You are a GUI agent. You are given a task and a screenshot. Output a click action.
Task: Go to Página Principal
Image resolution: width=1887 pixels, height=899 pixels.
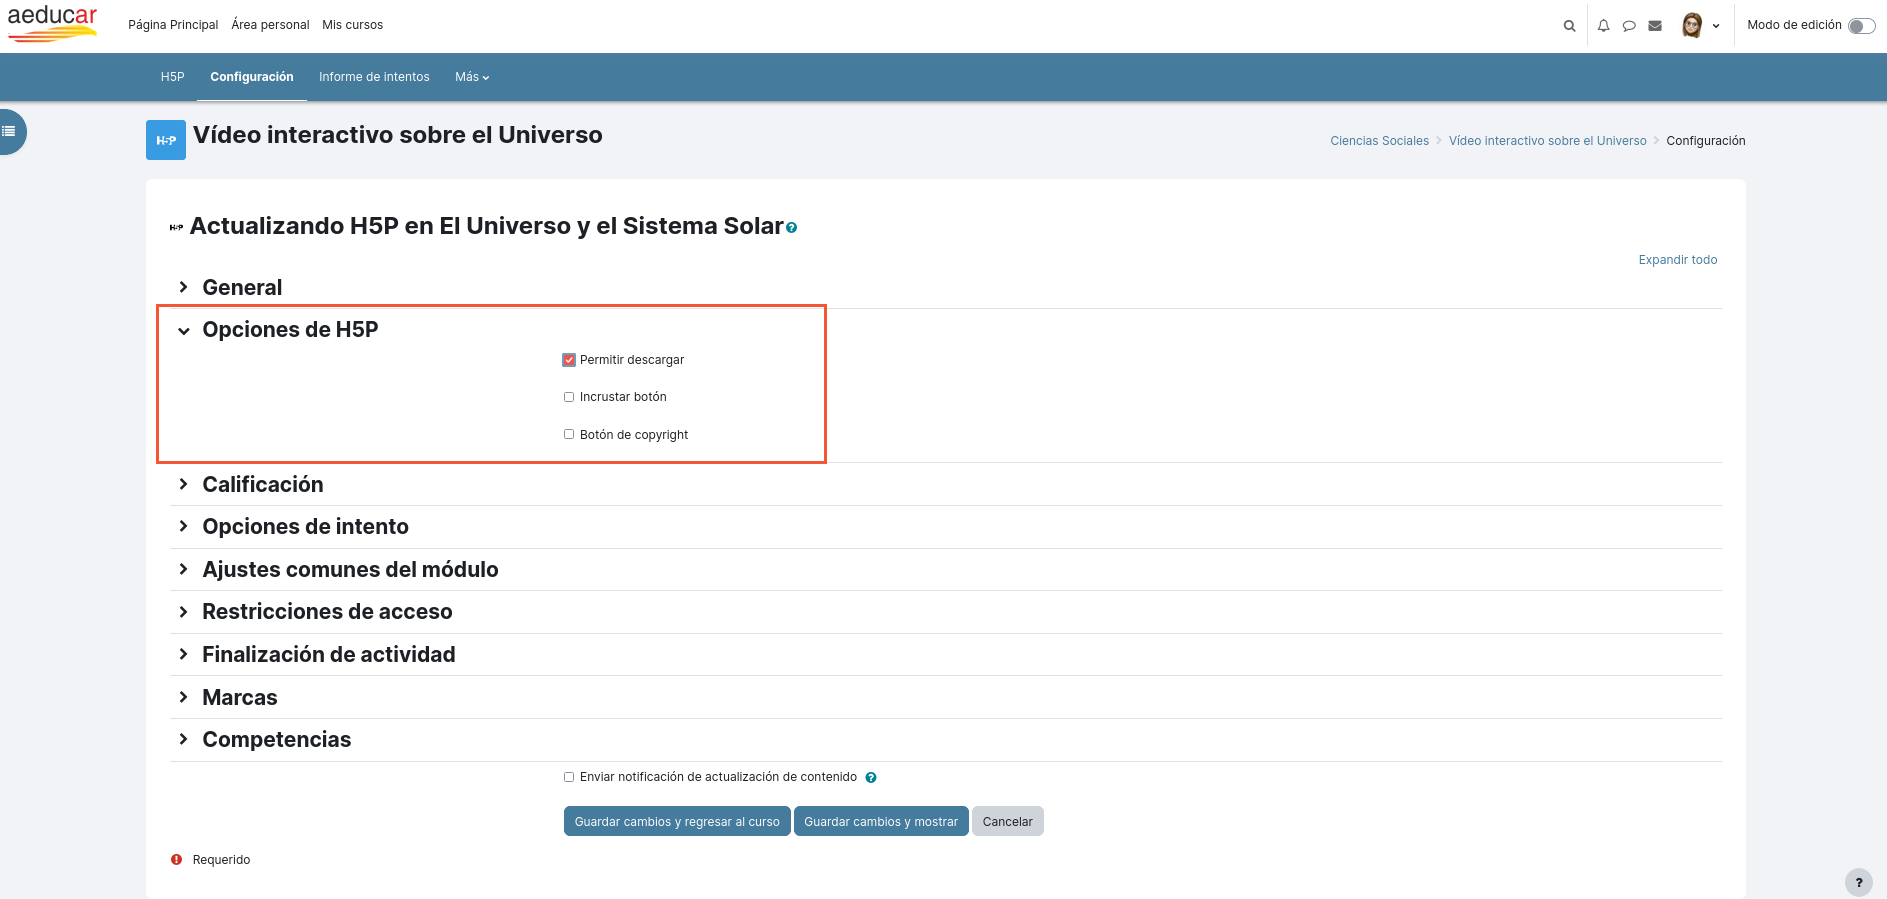click(173, 25)
